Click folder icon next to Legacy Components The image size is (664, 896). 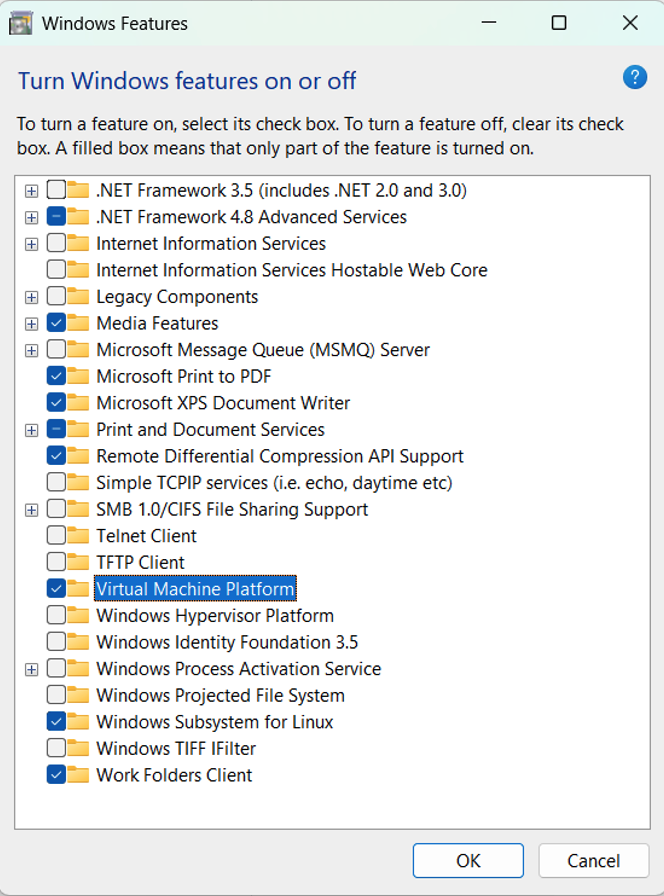pos(78,297)
